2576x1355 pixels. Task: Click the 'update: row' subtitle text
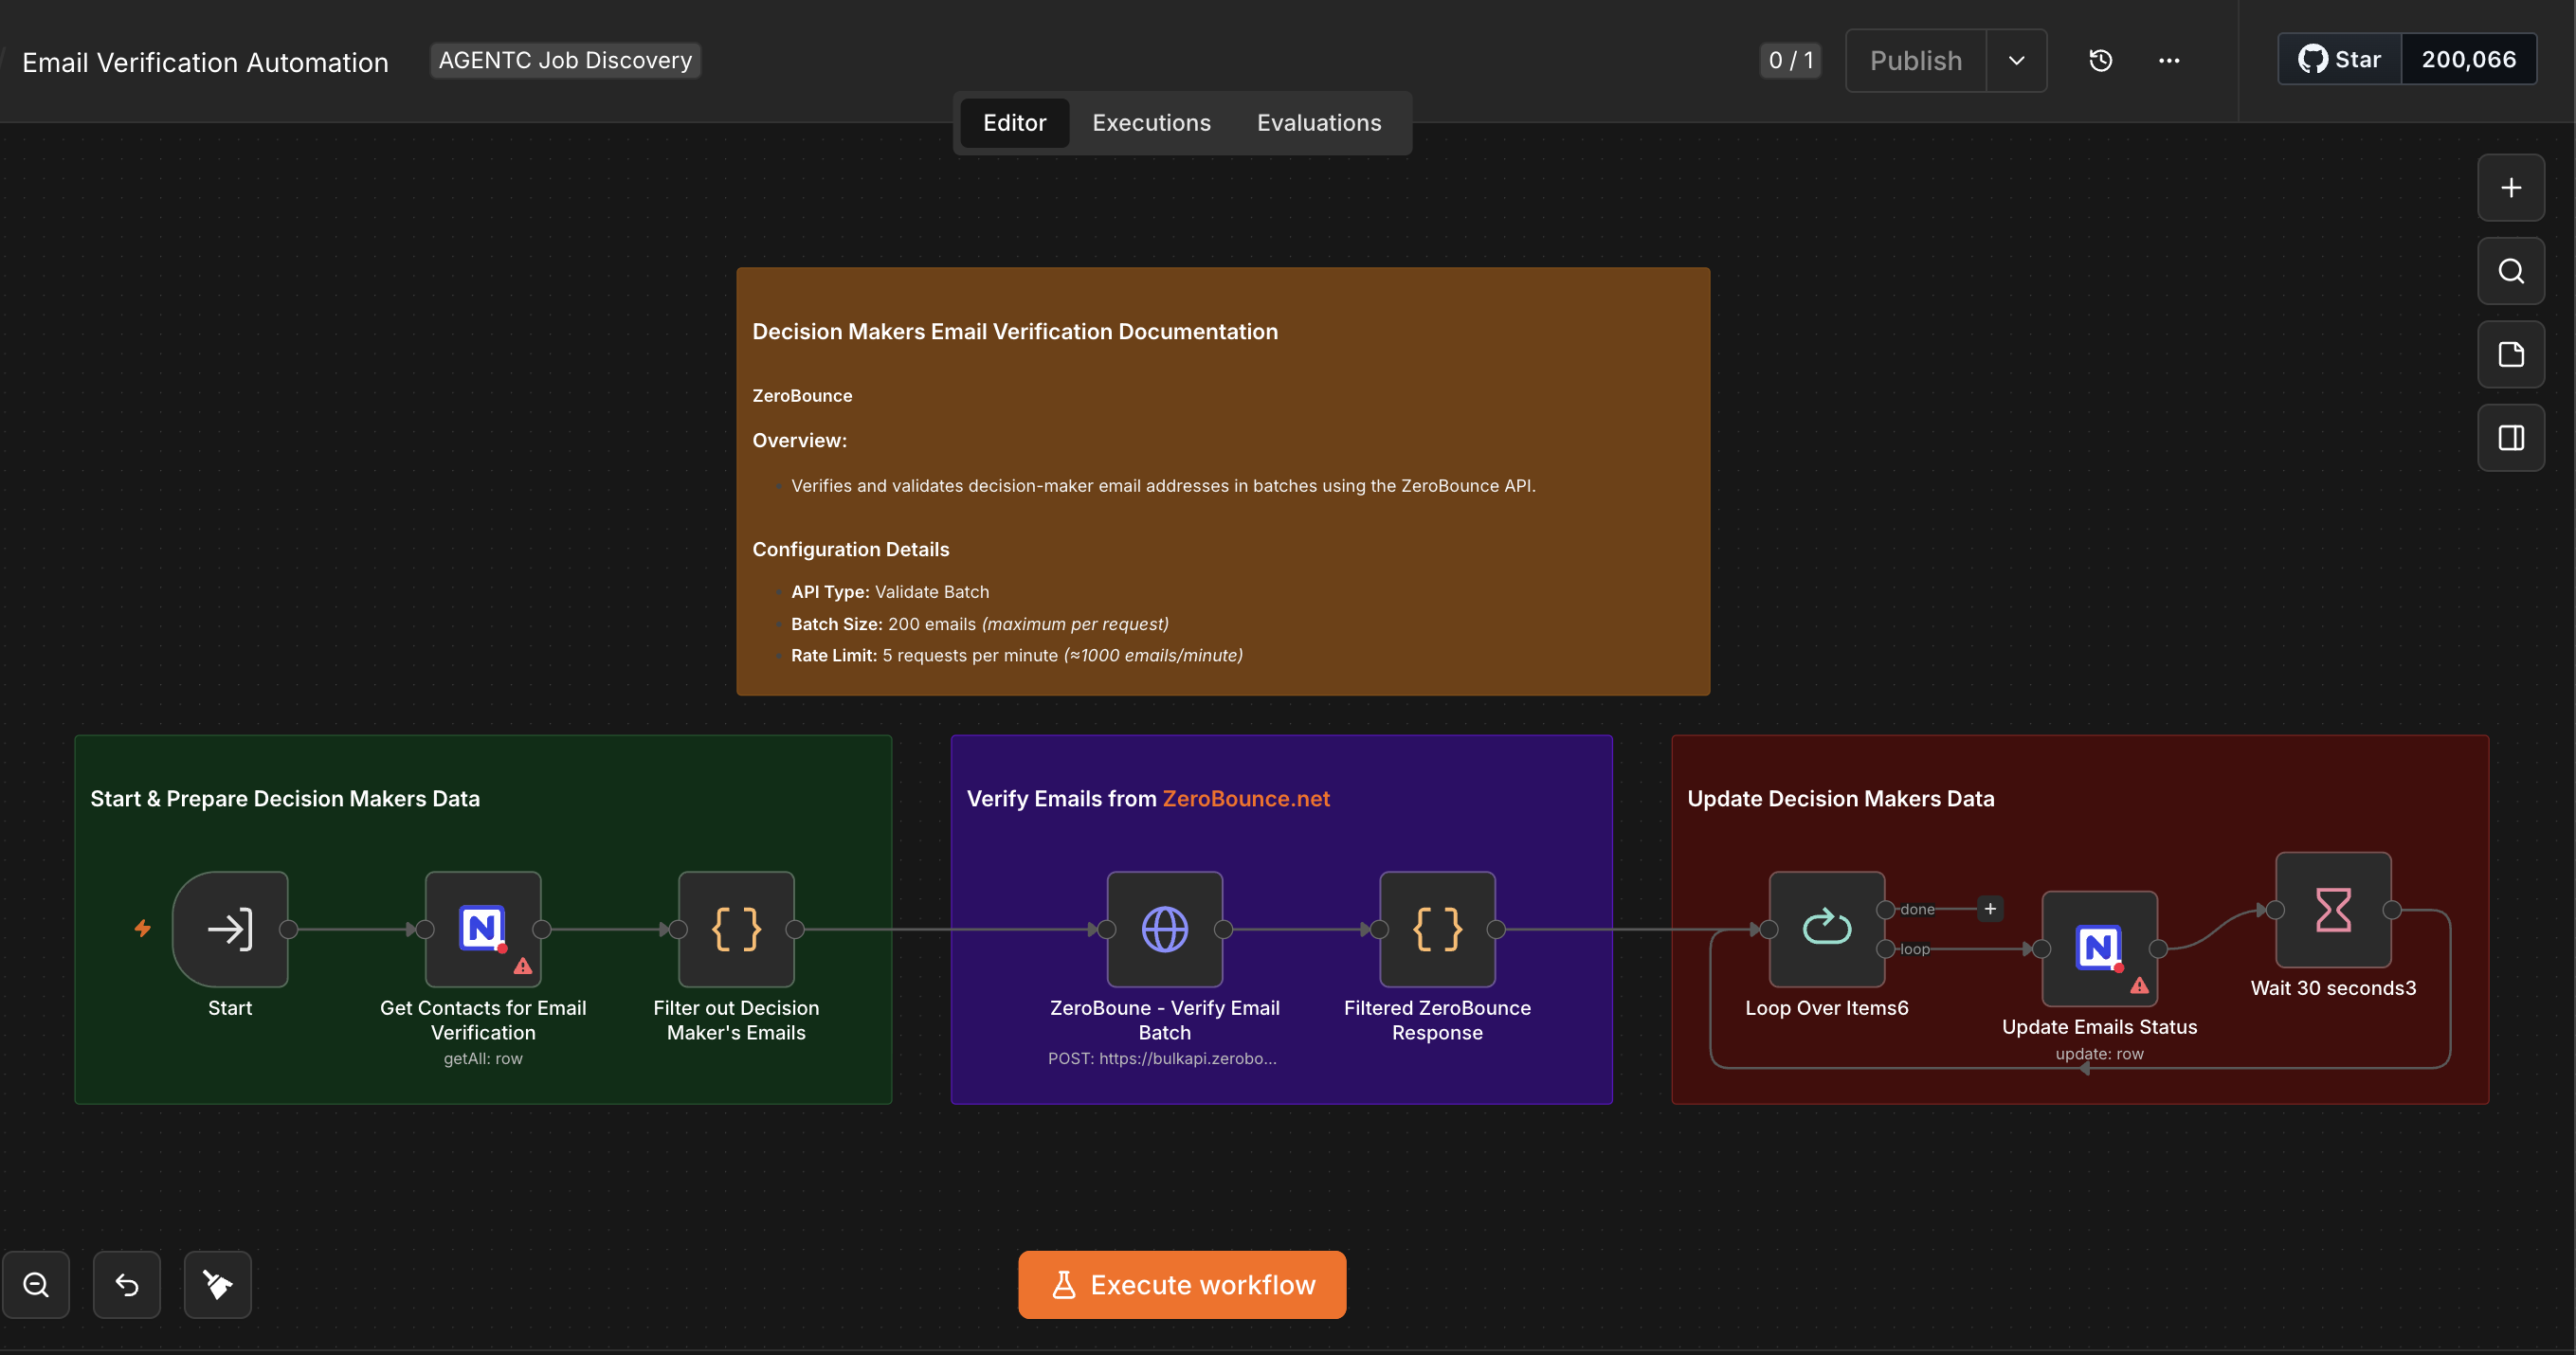(2099, 1053)
